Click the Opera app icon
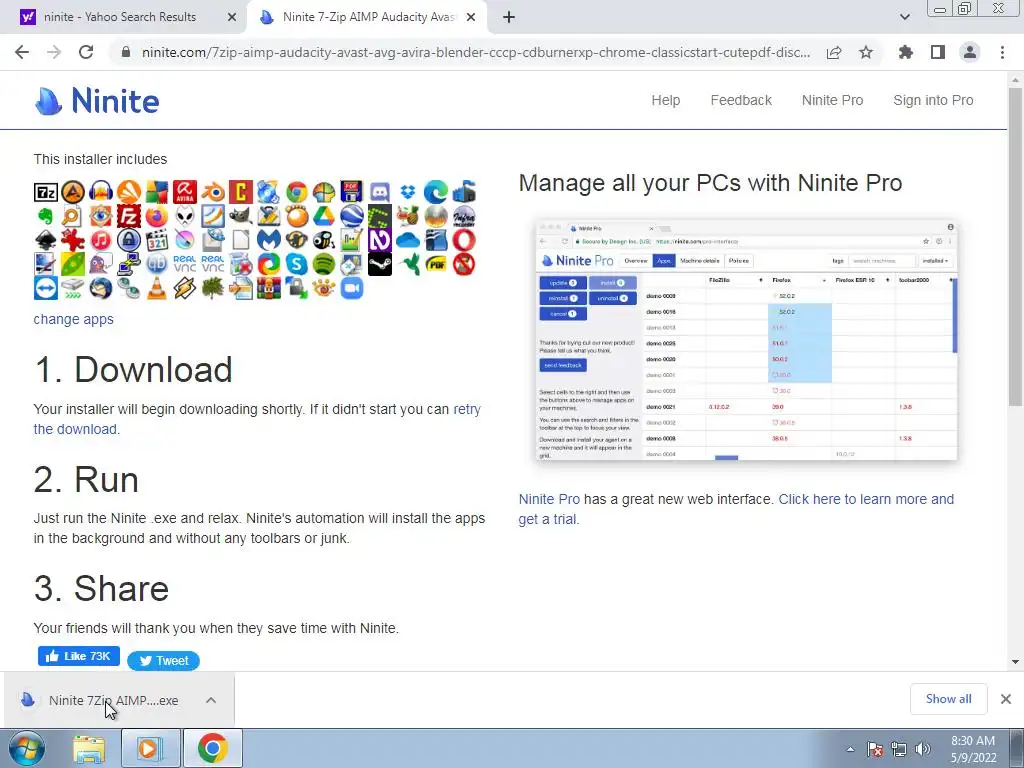This screenshot has height=768, width=1024. [x=464, y=240]
